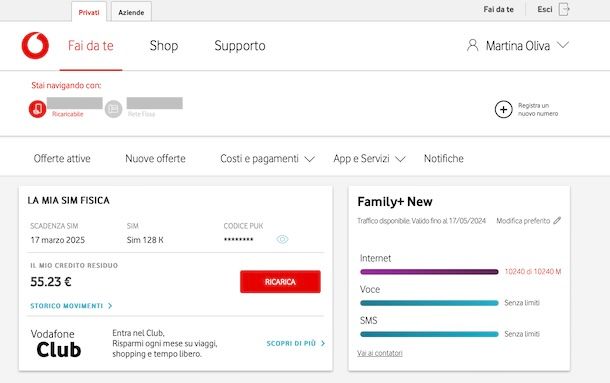Viewport: 610px width, 383px height.
Task: Open the Fai da te main menu
Action: 91,46
